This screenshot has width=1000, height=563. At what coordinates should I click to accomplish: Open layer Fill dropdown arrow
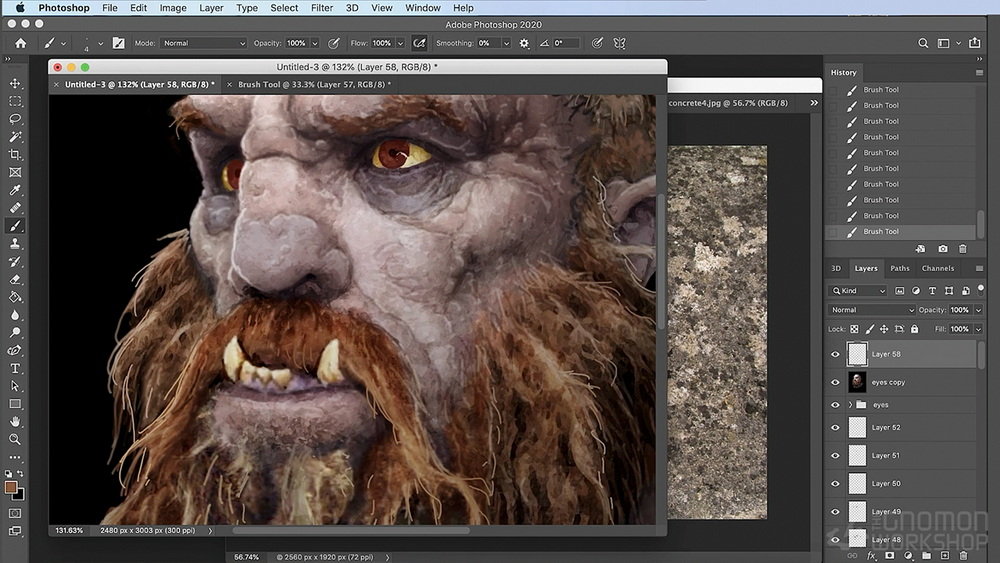[979, 329]
